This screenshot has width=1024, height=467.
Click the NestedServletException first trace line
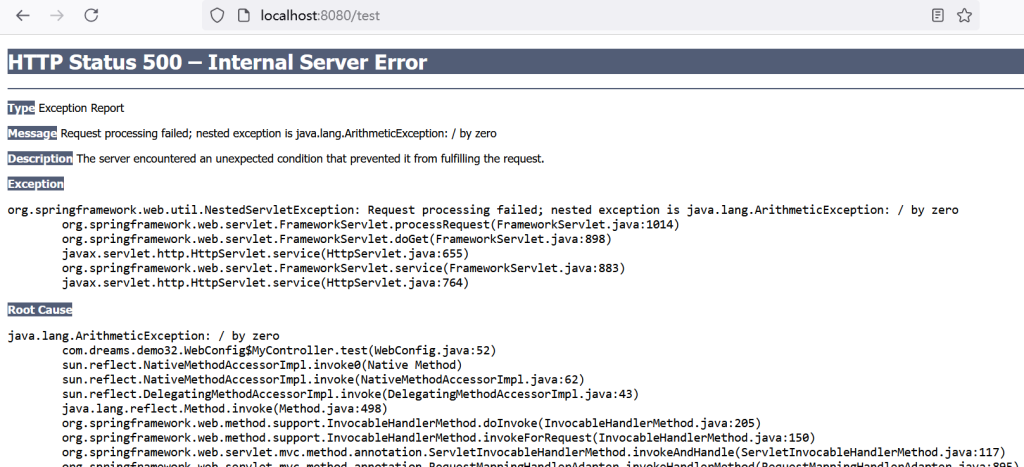point(483,210)
